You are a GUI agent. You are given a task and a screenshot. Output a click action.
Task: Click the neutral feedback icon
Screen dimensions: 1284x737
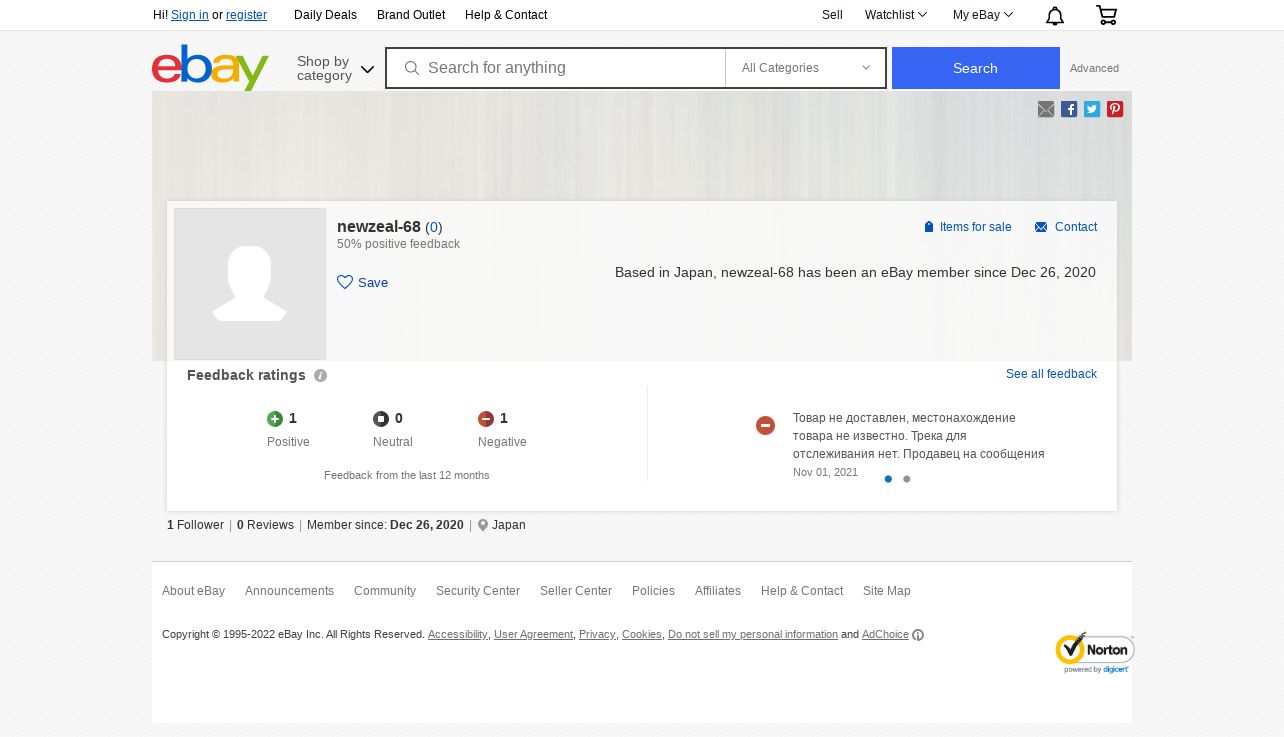[381, 419]
